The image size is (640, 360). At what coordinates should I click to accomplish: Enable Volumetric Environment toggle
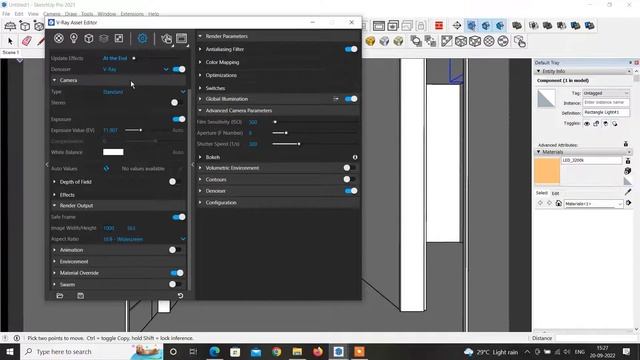click(349, 168)
